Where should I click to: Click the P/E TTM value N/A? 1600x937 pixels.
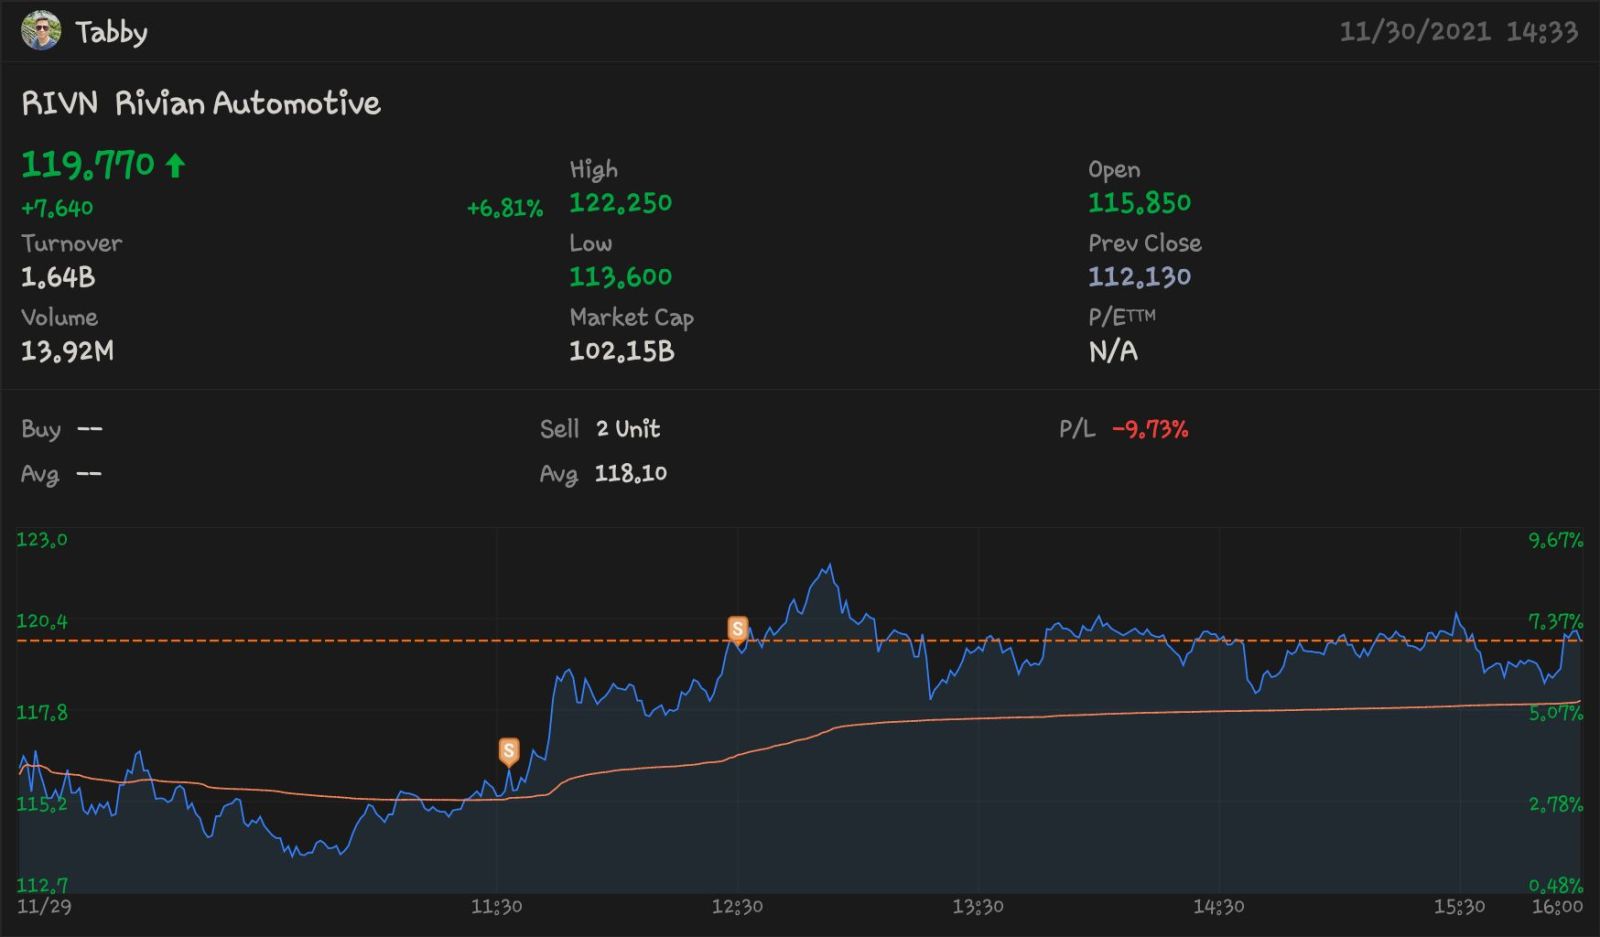(1113, 351)
